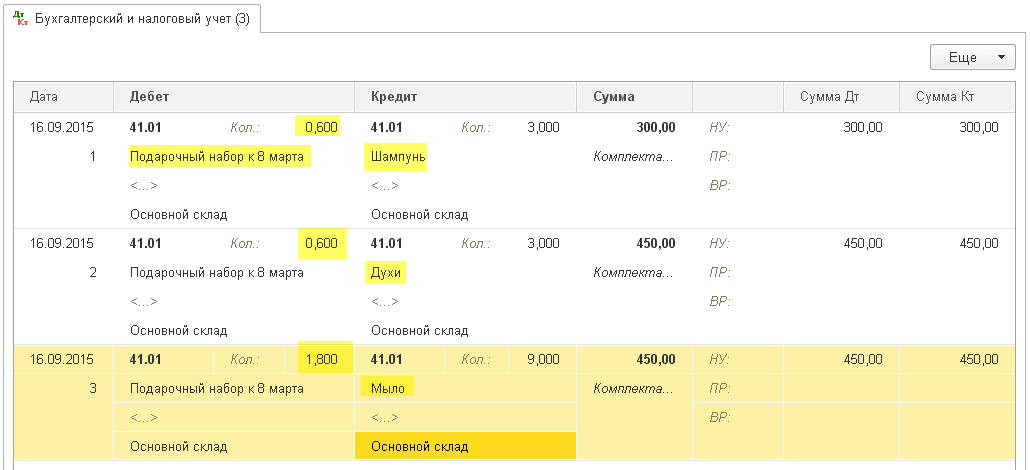Image resolution: width=1030 pixels, height=470 pixels.
Task: Click the Сумма Кт column header
Action: point(946,97)
